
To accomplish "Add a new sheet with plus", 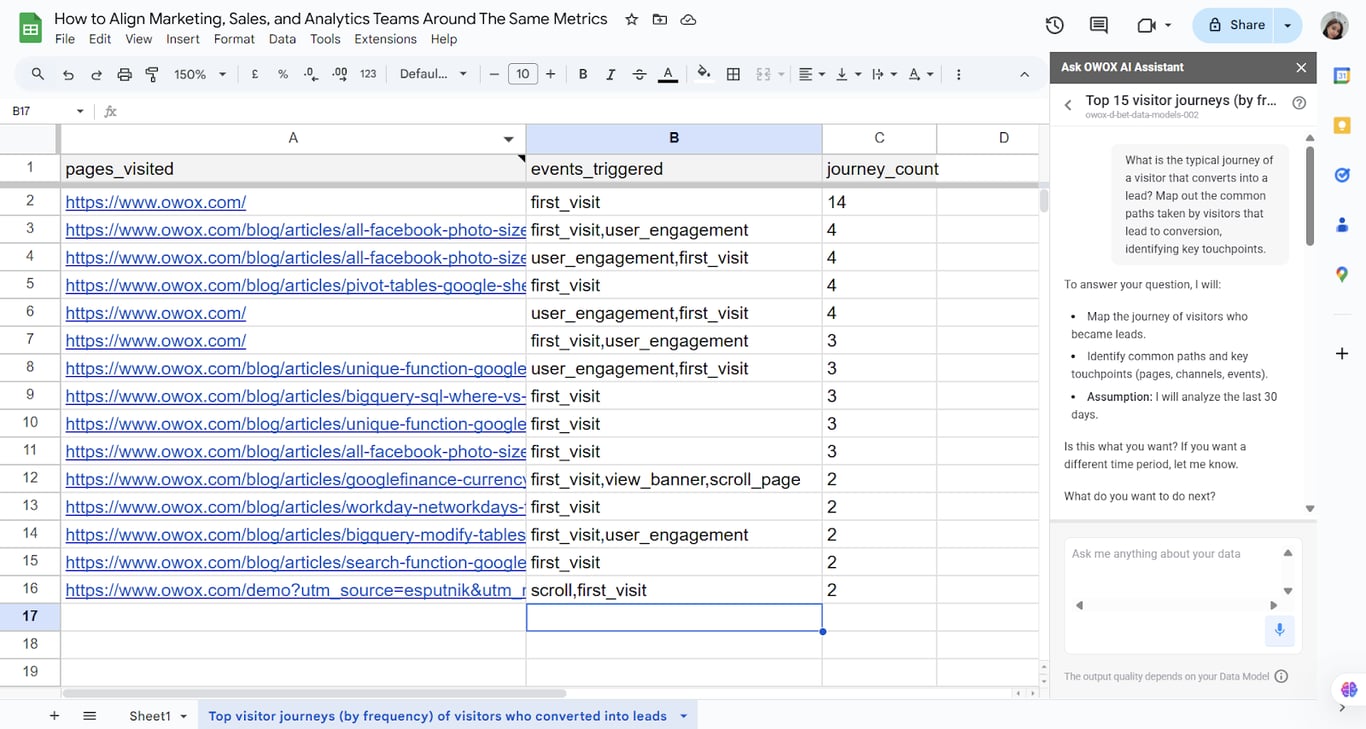I will click(54, 716).
